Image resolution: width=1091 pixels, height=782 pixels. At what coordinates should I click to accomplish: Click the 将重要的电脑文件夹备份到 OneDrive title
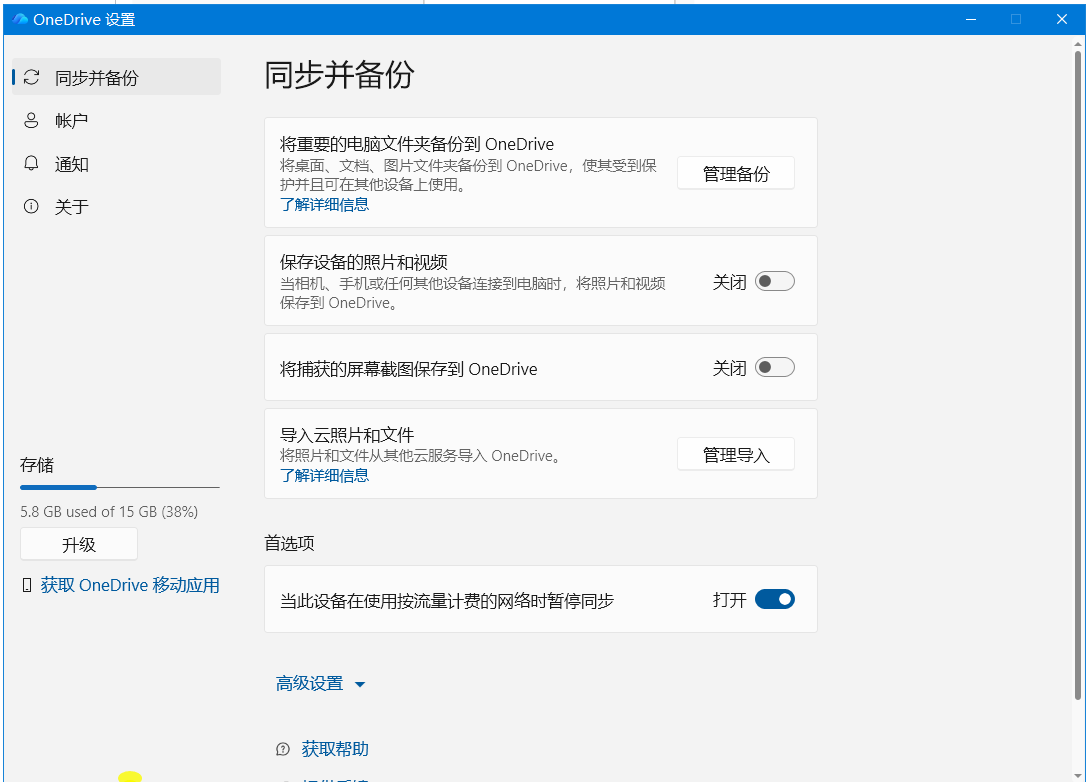(x=417, y=144)
